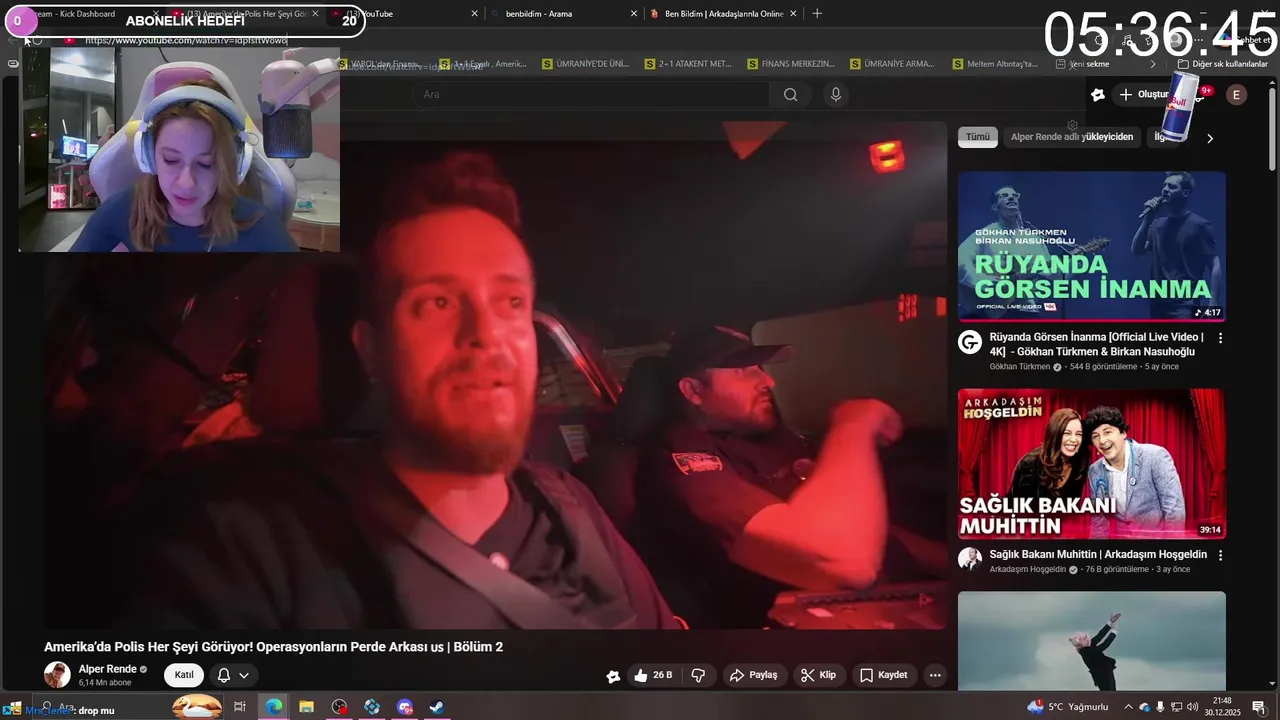Open the Alper Rende channel name link

coord(108,669)
